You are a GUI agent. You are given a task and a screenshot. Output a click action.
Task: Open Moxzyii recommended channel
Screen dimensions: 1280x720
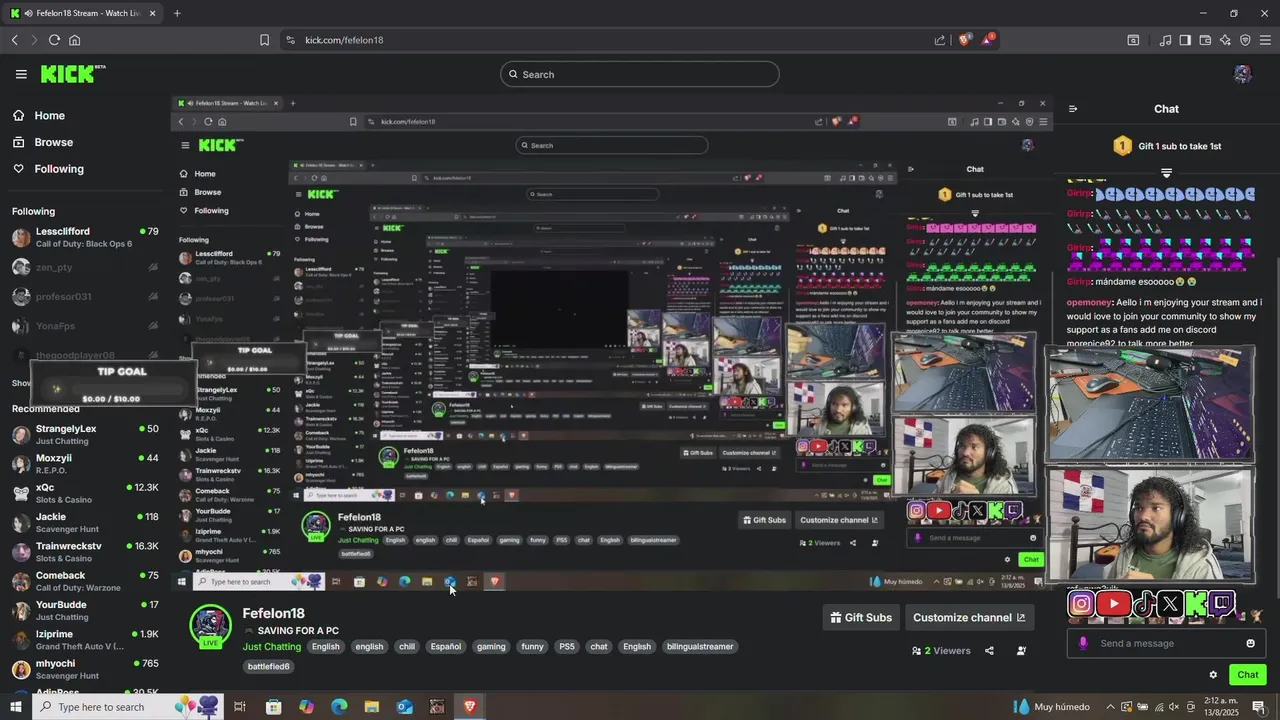pyautogui.click(x=85, y=463)
